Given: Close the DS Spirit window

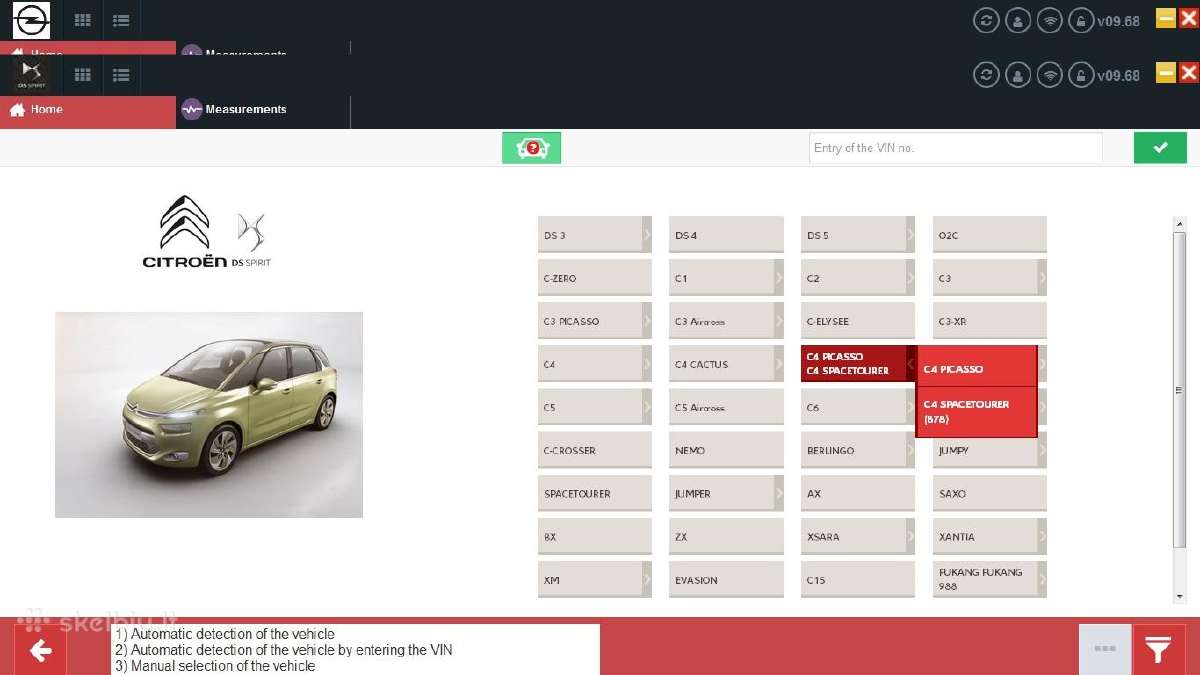Looking at the screenshot, I should [x=1188, y=72].
